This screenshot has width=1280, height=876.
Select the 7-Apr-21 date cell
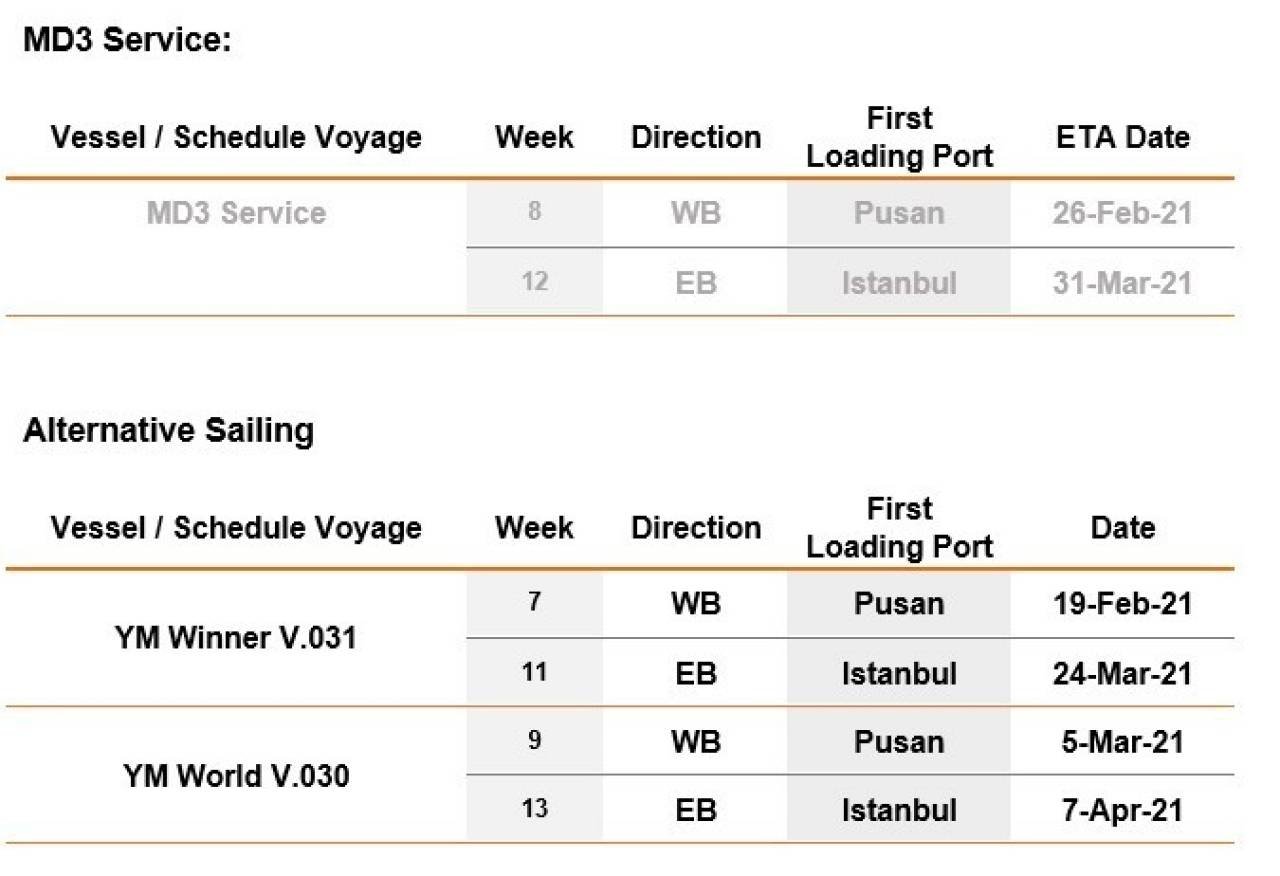[1122, 810]
